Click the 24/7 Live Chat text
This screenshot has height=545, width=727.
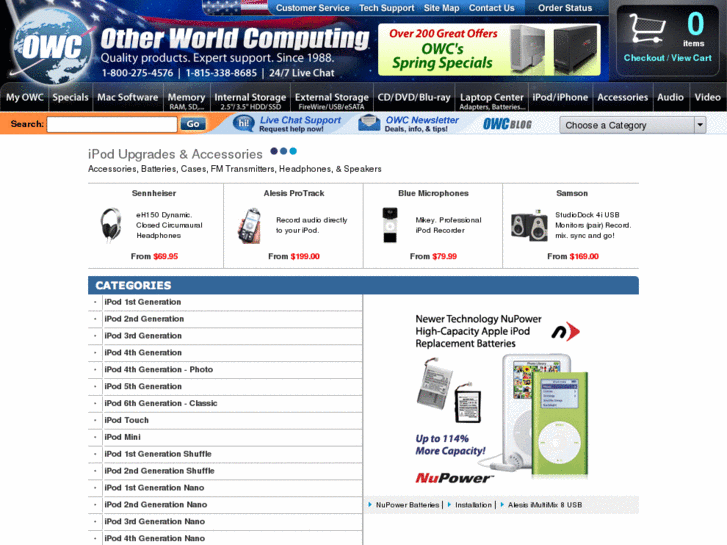pos(301,73)
